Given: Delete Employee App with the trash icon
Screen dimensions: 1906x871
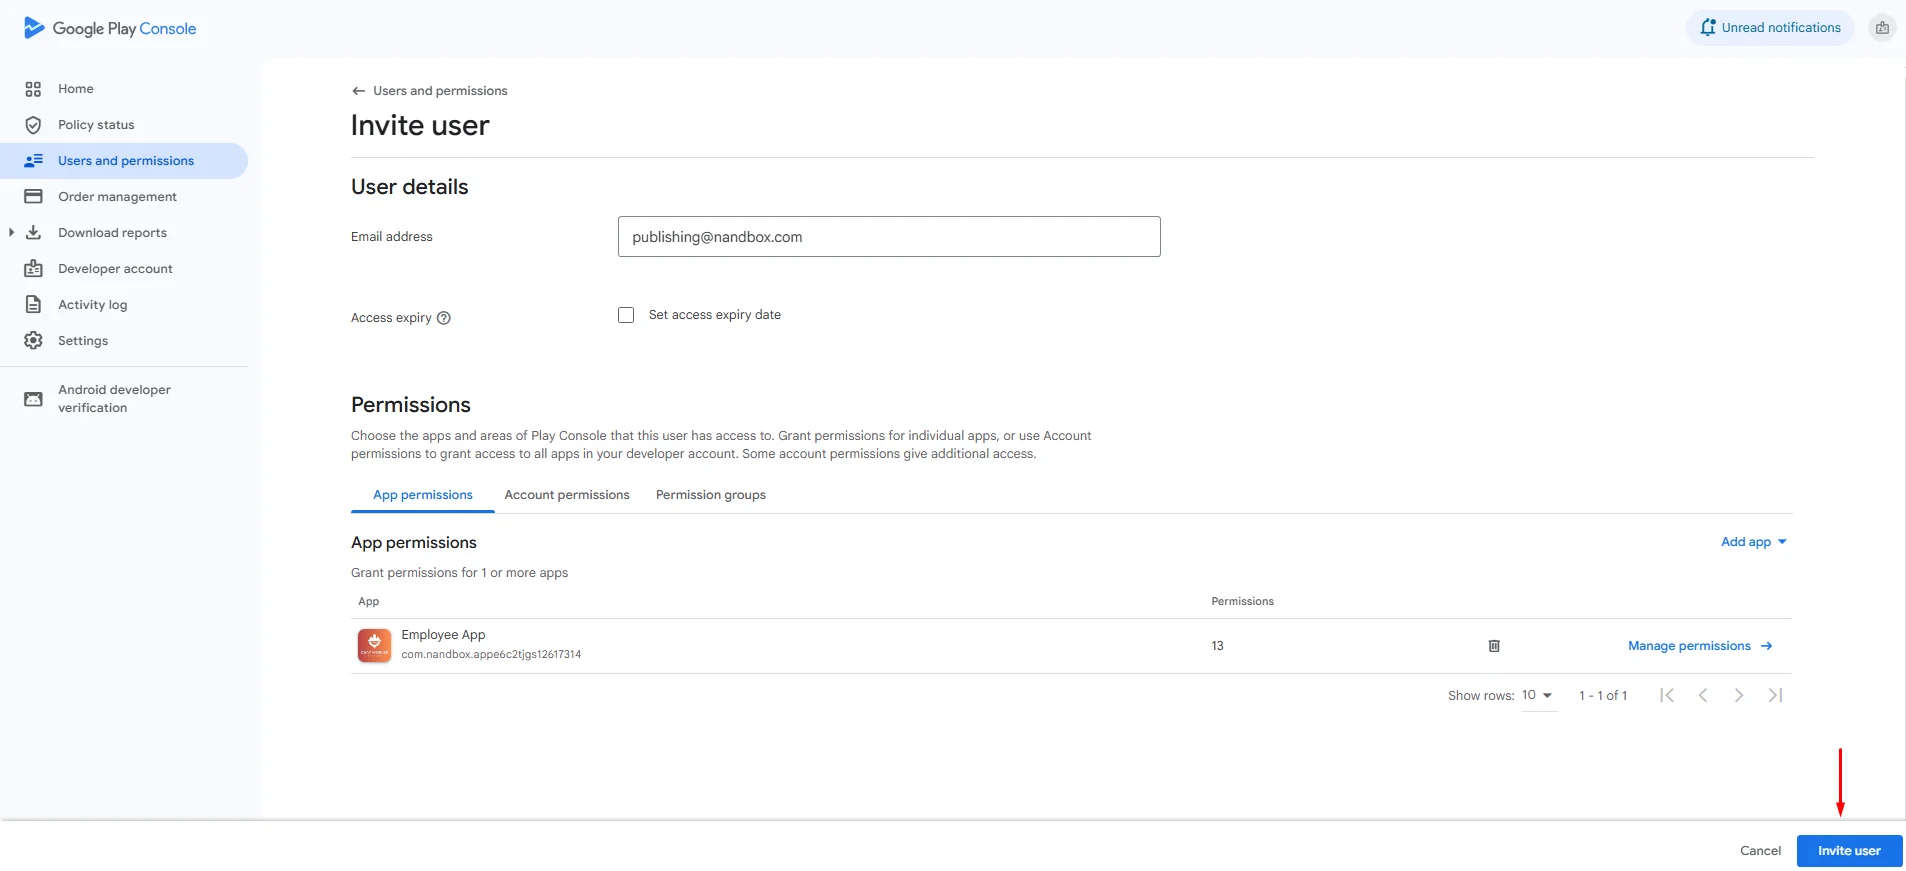Looking at the screenshot, I should tap(1494, 646).
